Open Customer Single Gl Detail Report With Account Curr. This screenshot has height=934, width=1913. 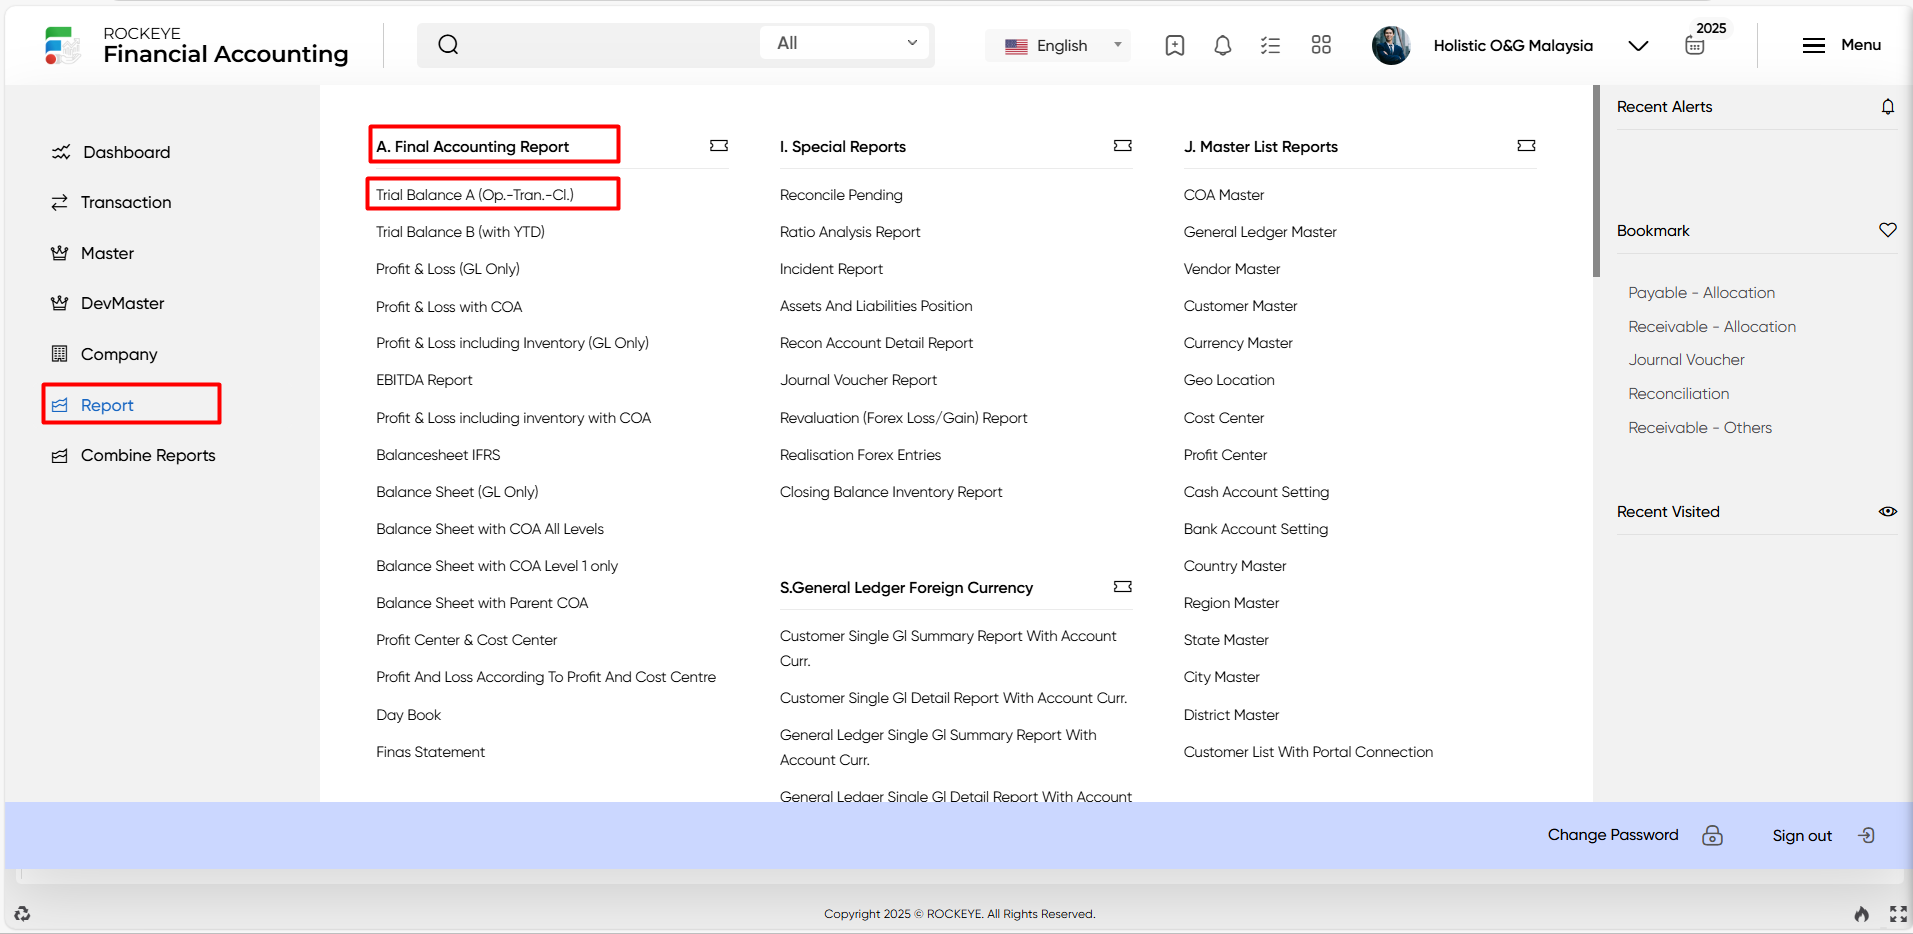tap(953, 698)
